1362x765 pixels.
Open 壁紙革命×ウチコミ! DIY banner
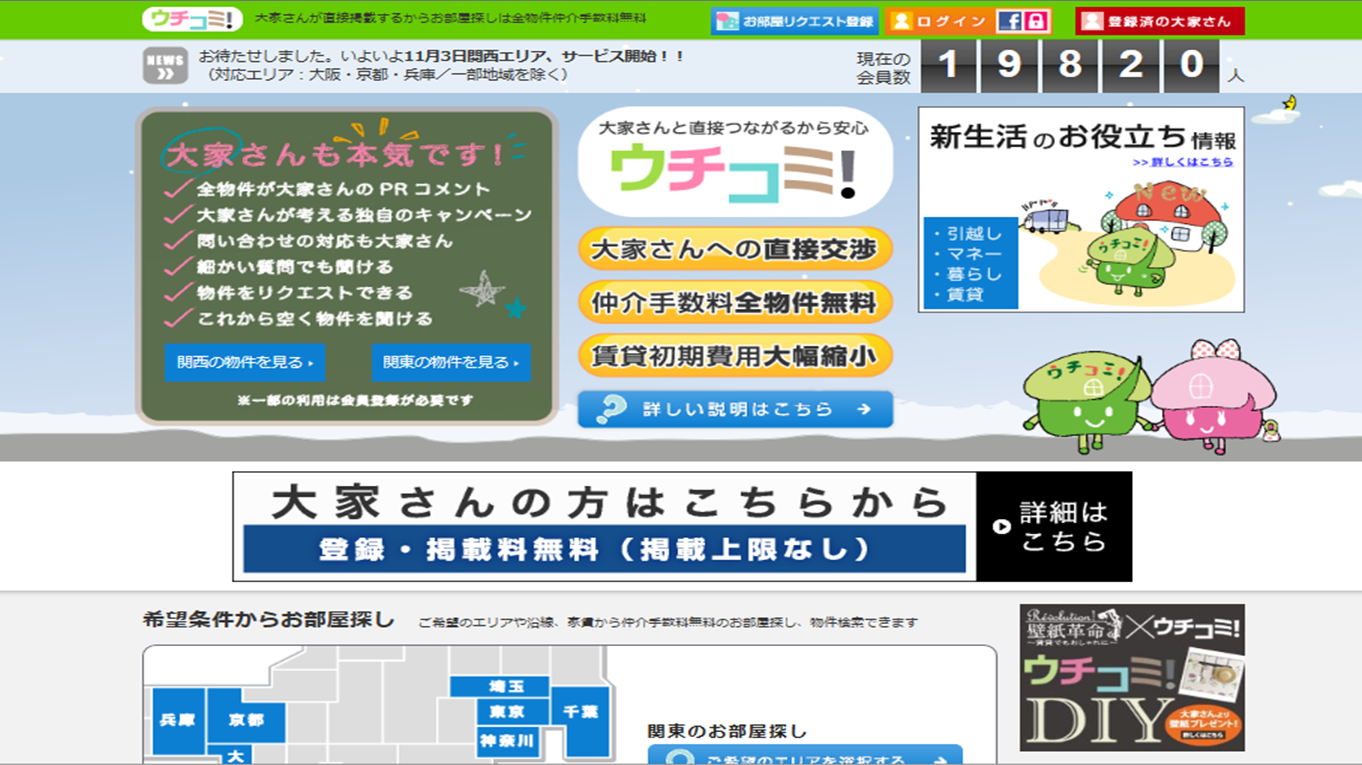1132,677
